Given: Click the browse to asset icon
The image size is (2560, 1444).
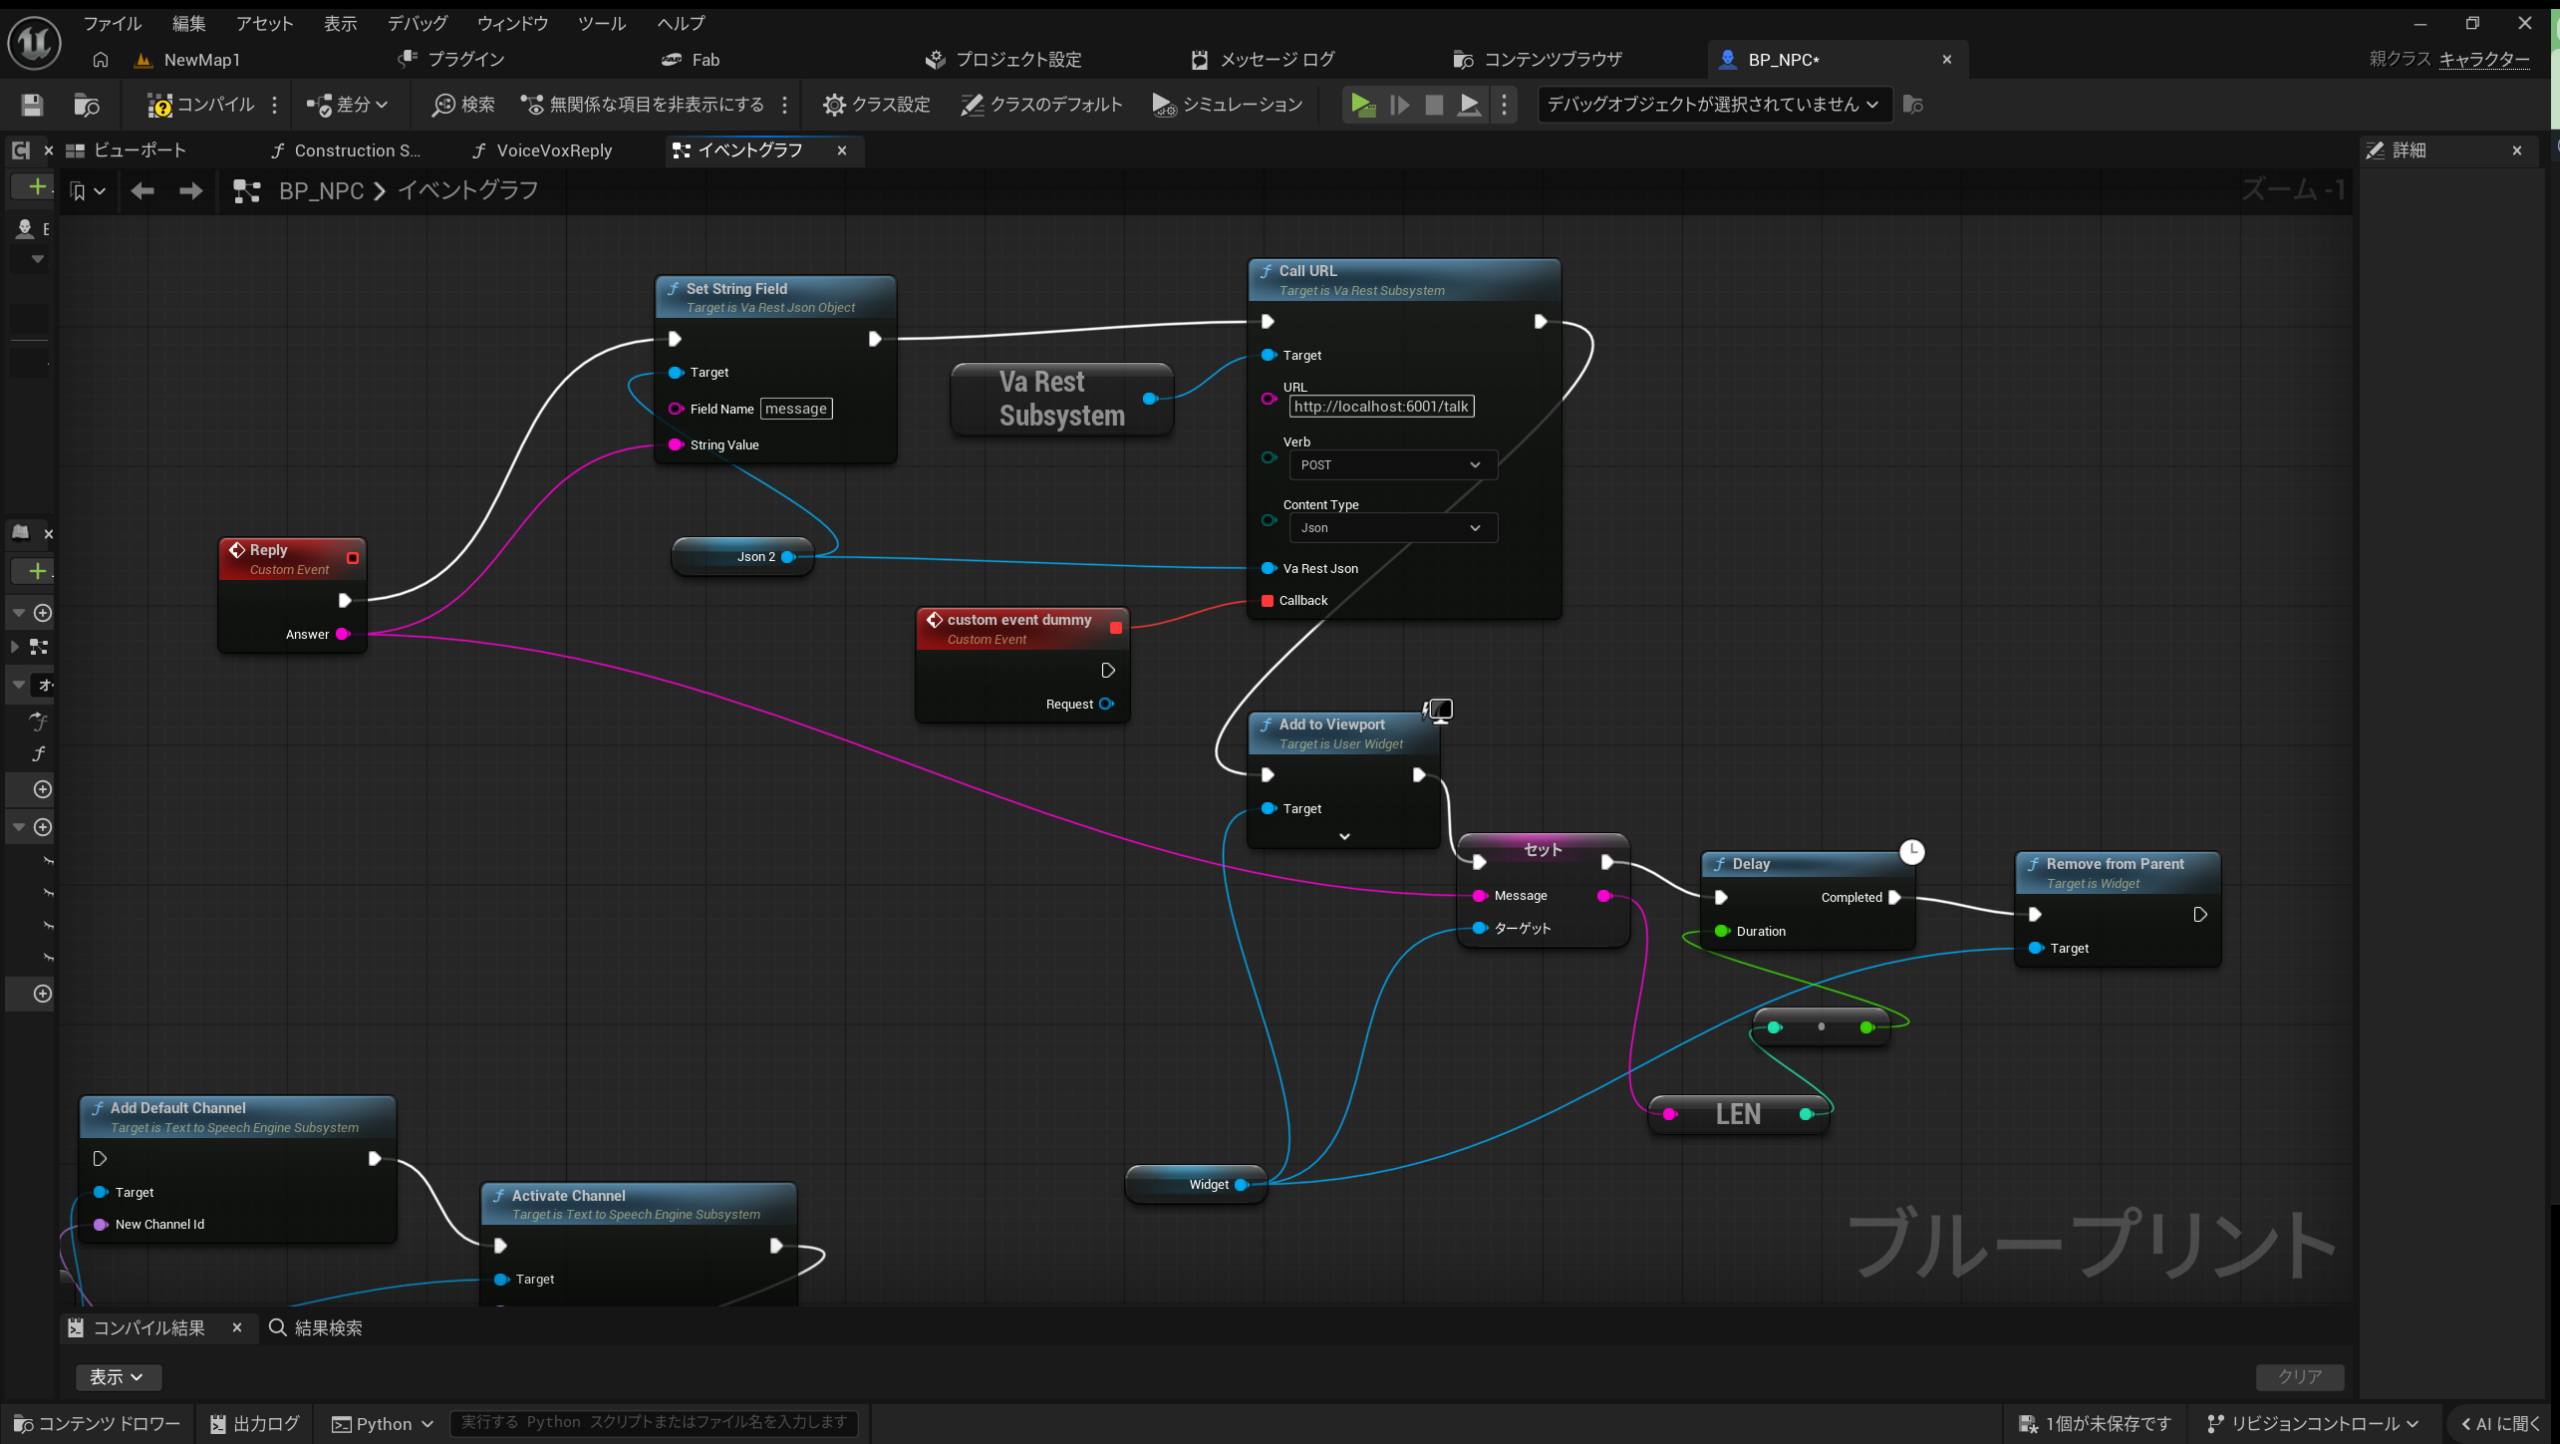Looking at the screenshot, I should [87, 104].
